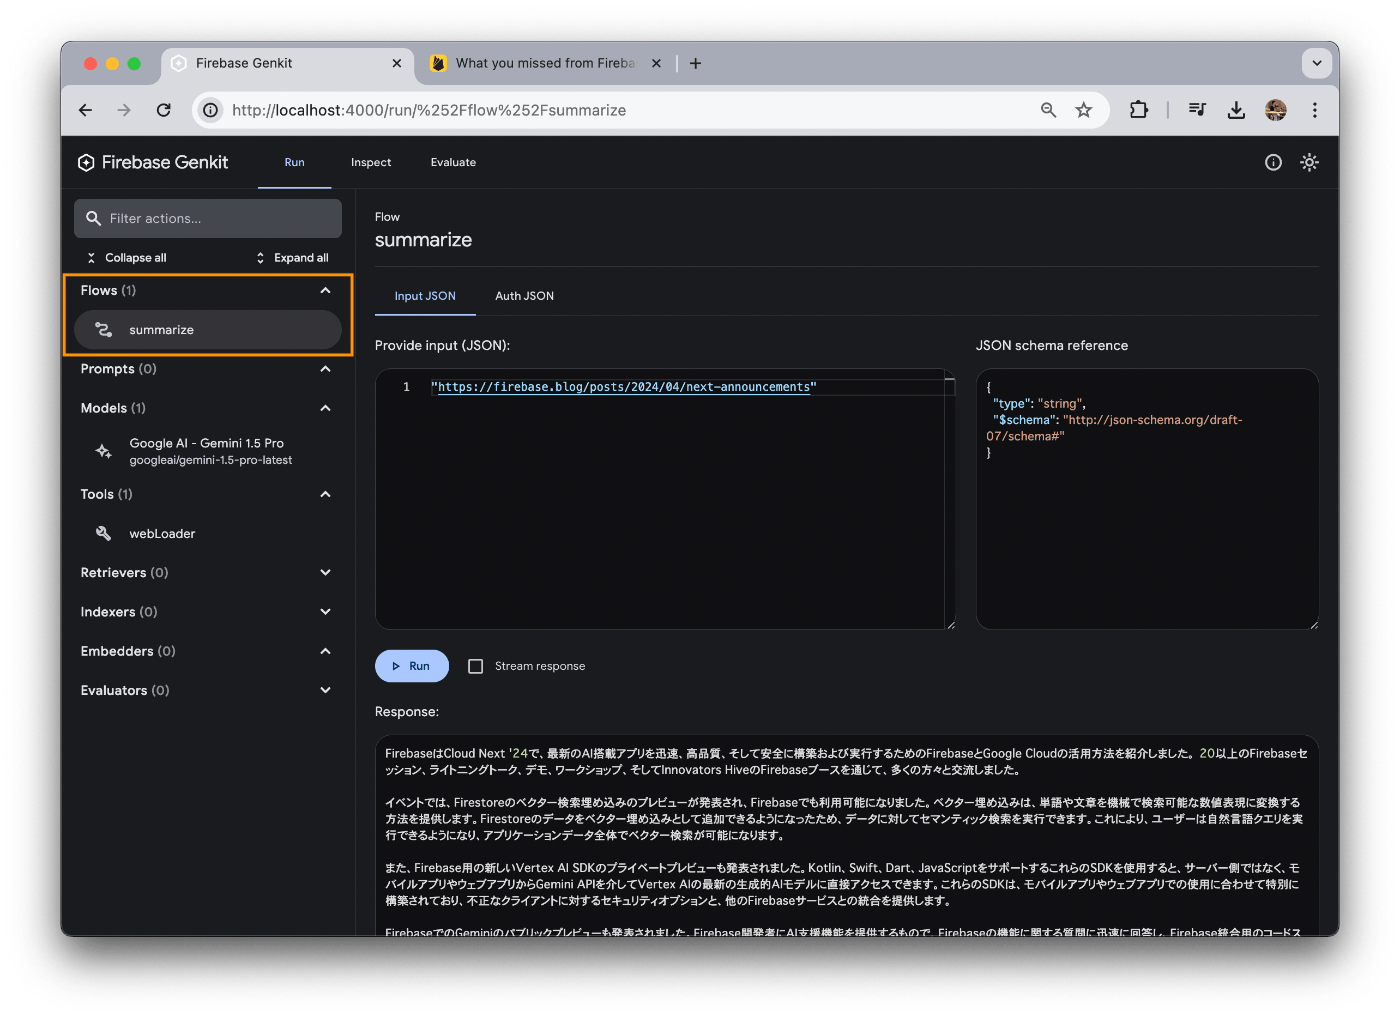Open the tab search dropdown chevron
The image size is (1400, 1017).
pos(1316,63)
